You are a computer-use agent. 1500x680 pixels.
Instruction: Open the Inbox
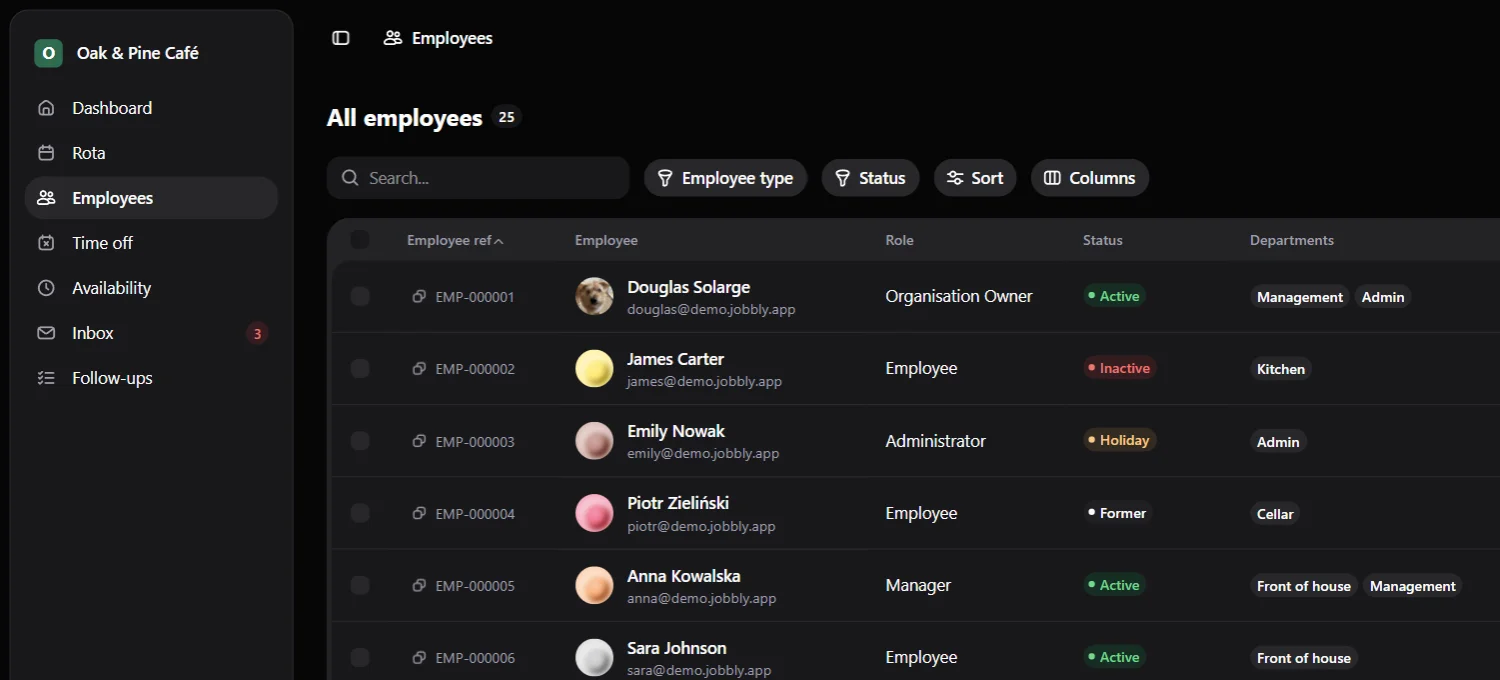(151, 333)
